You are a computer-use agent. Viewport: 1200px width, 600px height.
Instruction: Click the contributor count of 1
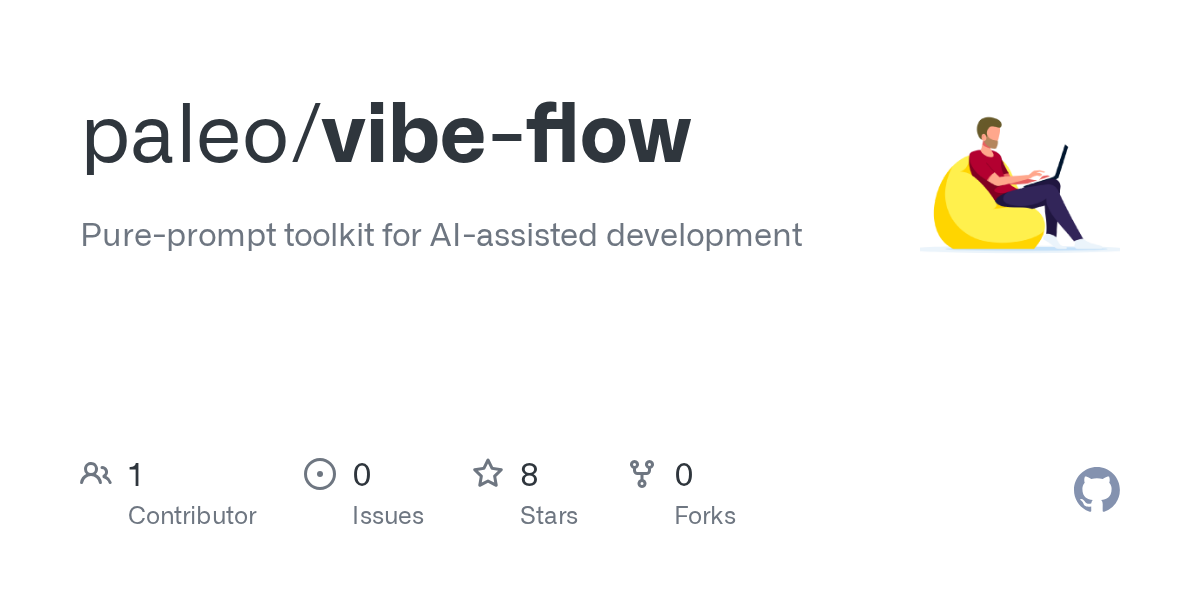[x=135, y=474]
